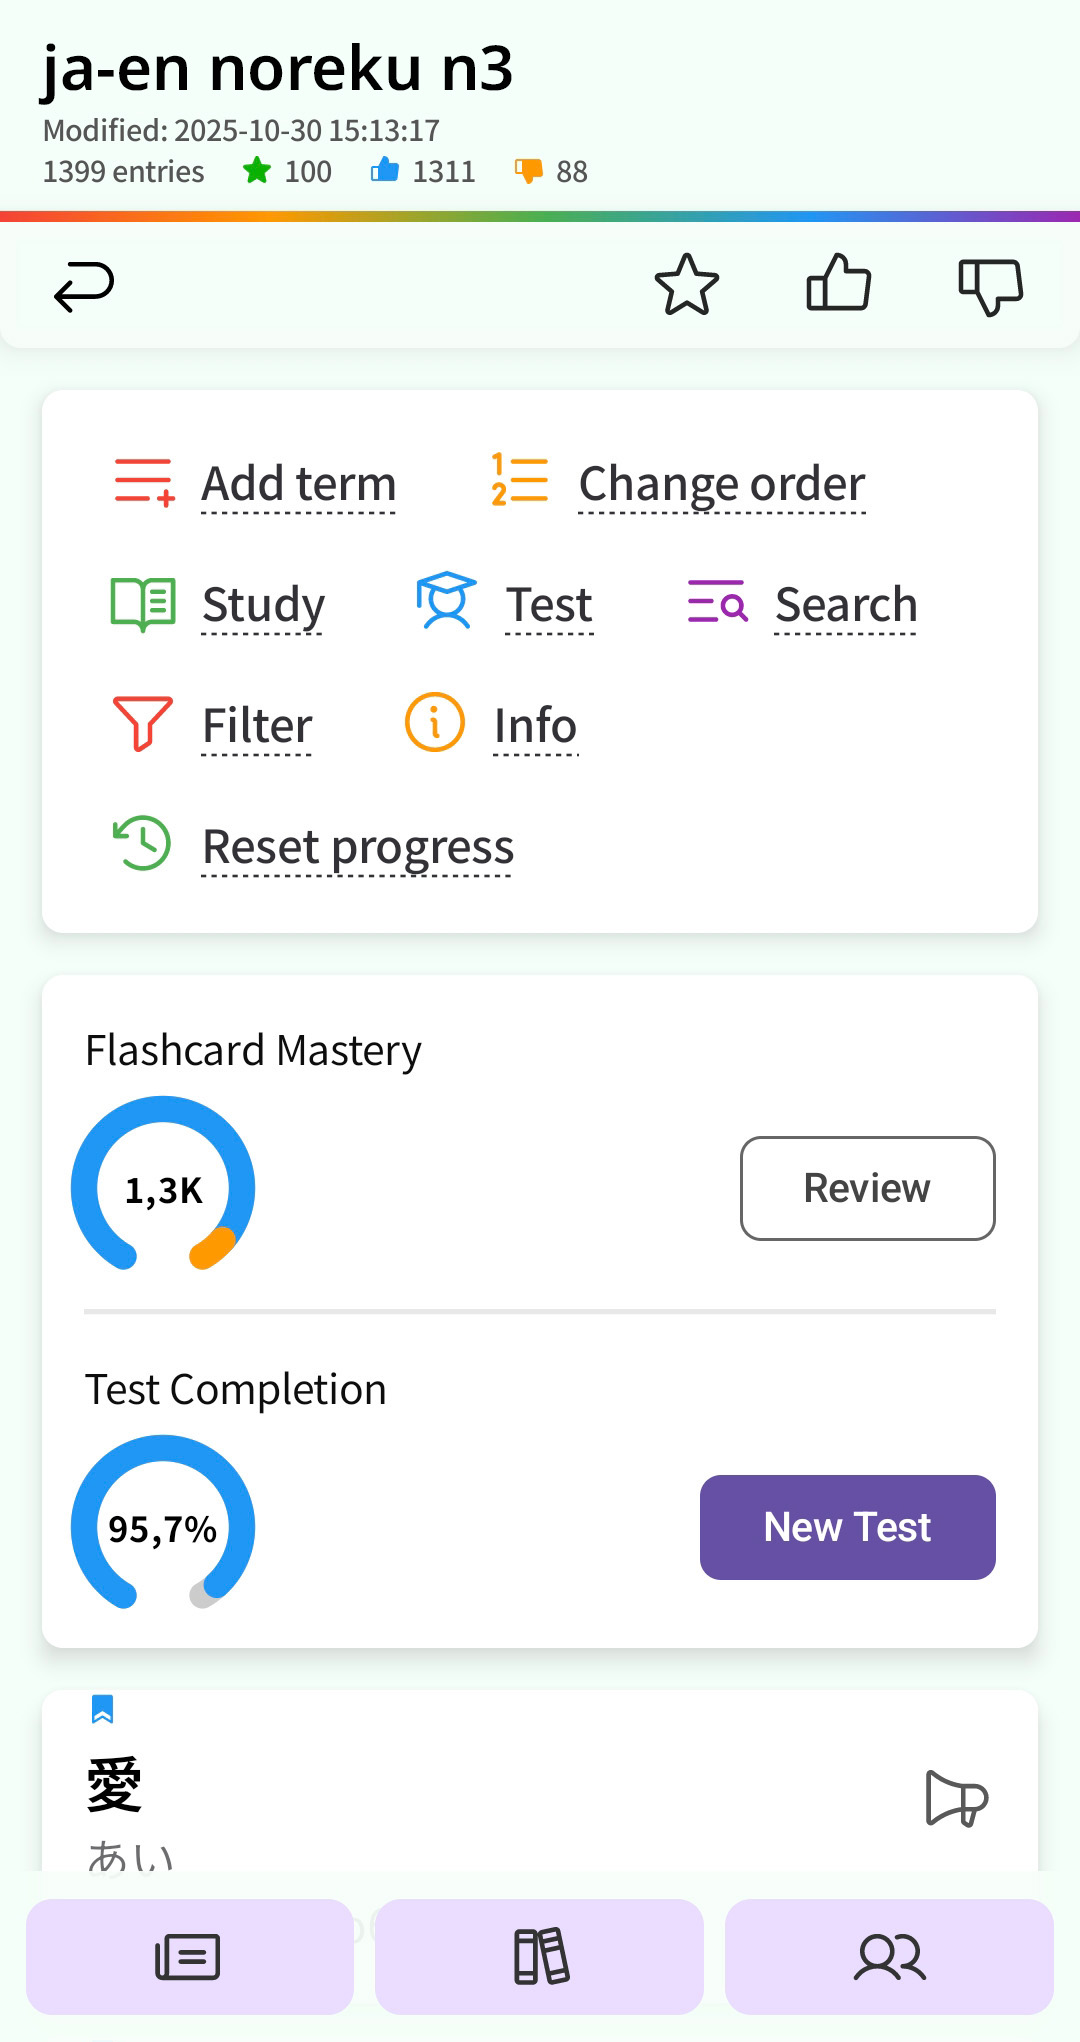
Task: Click the Test Completion 95,7% ring
Action: click(163, 1525)
